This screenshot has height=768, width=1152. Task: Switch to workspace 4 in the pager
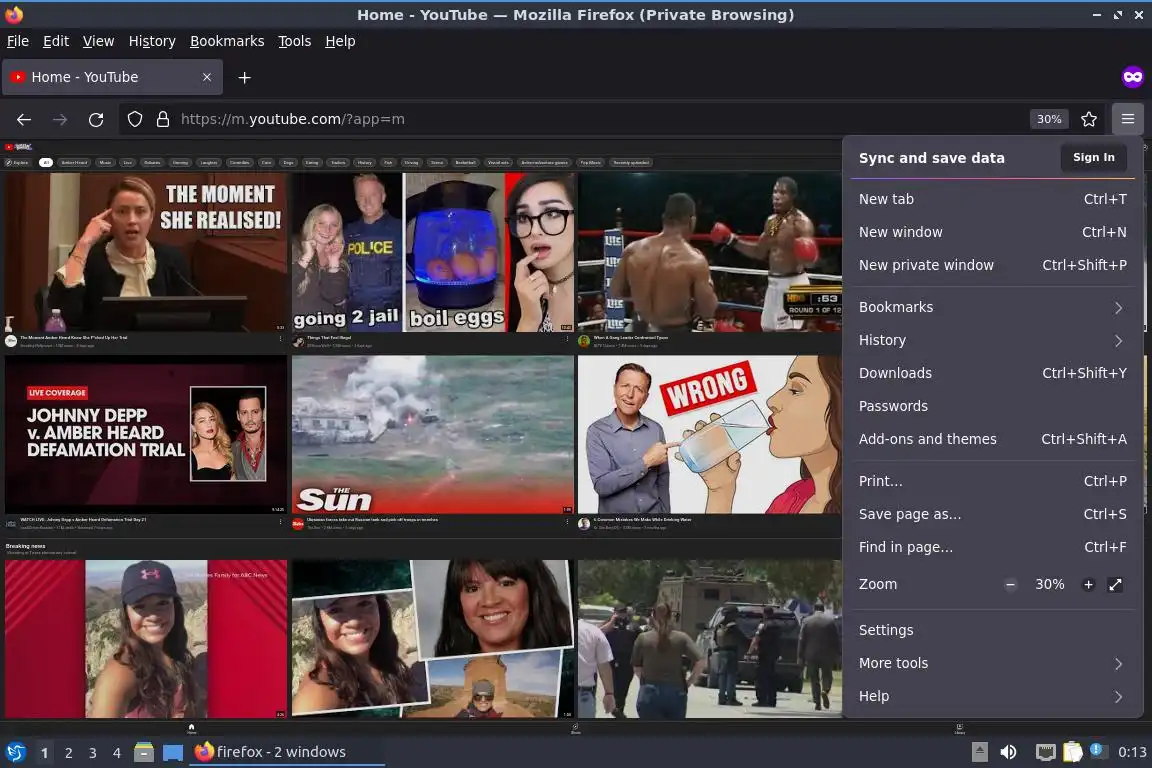[x=116, y=753]
